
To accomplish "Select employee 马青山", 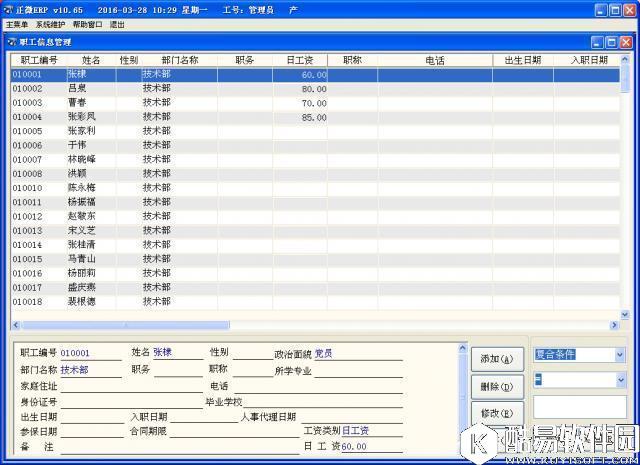I will click(x=315, y=259).
